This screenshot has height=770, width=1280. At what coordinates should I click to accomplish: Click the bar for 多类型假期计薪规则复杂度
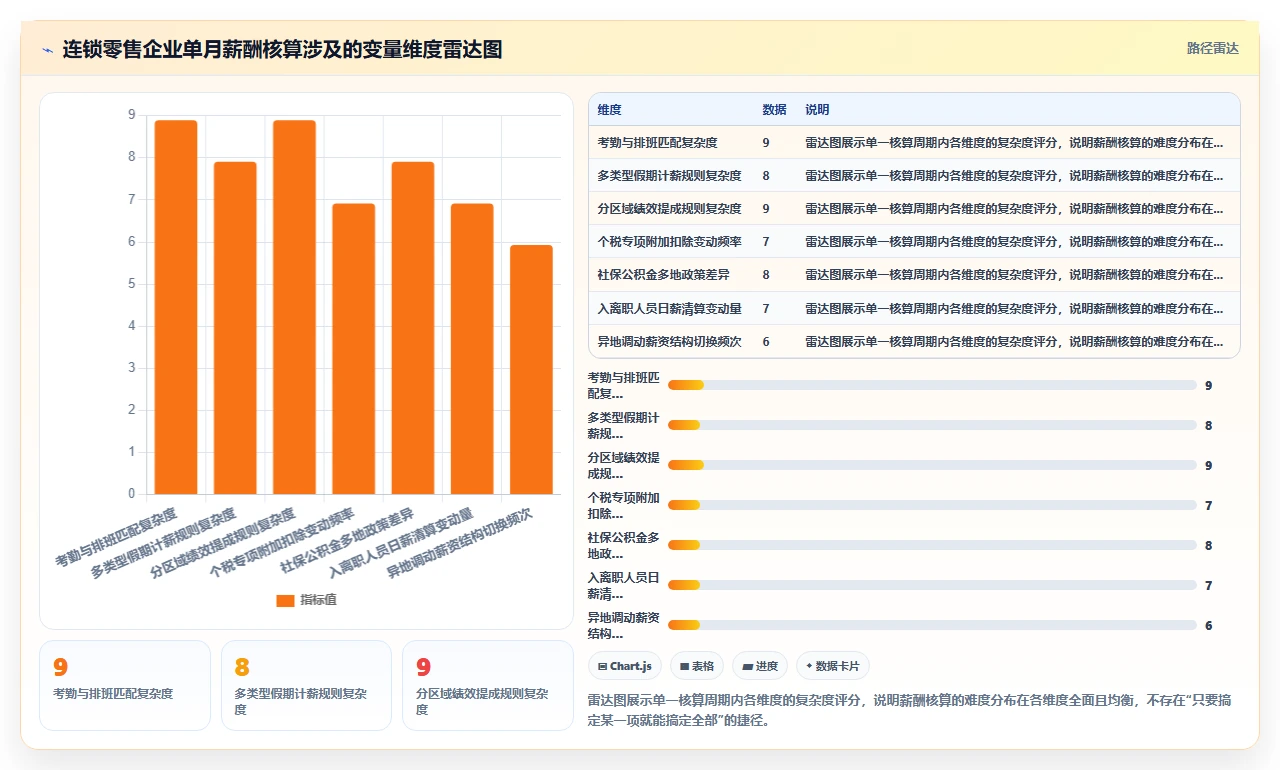pos(235,328)
